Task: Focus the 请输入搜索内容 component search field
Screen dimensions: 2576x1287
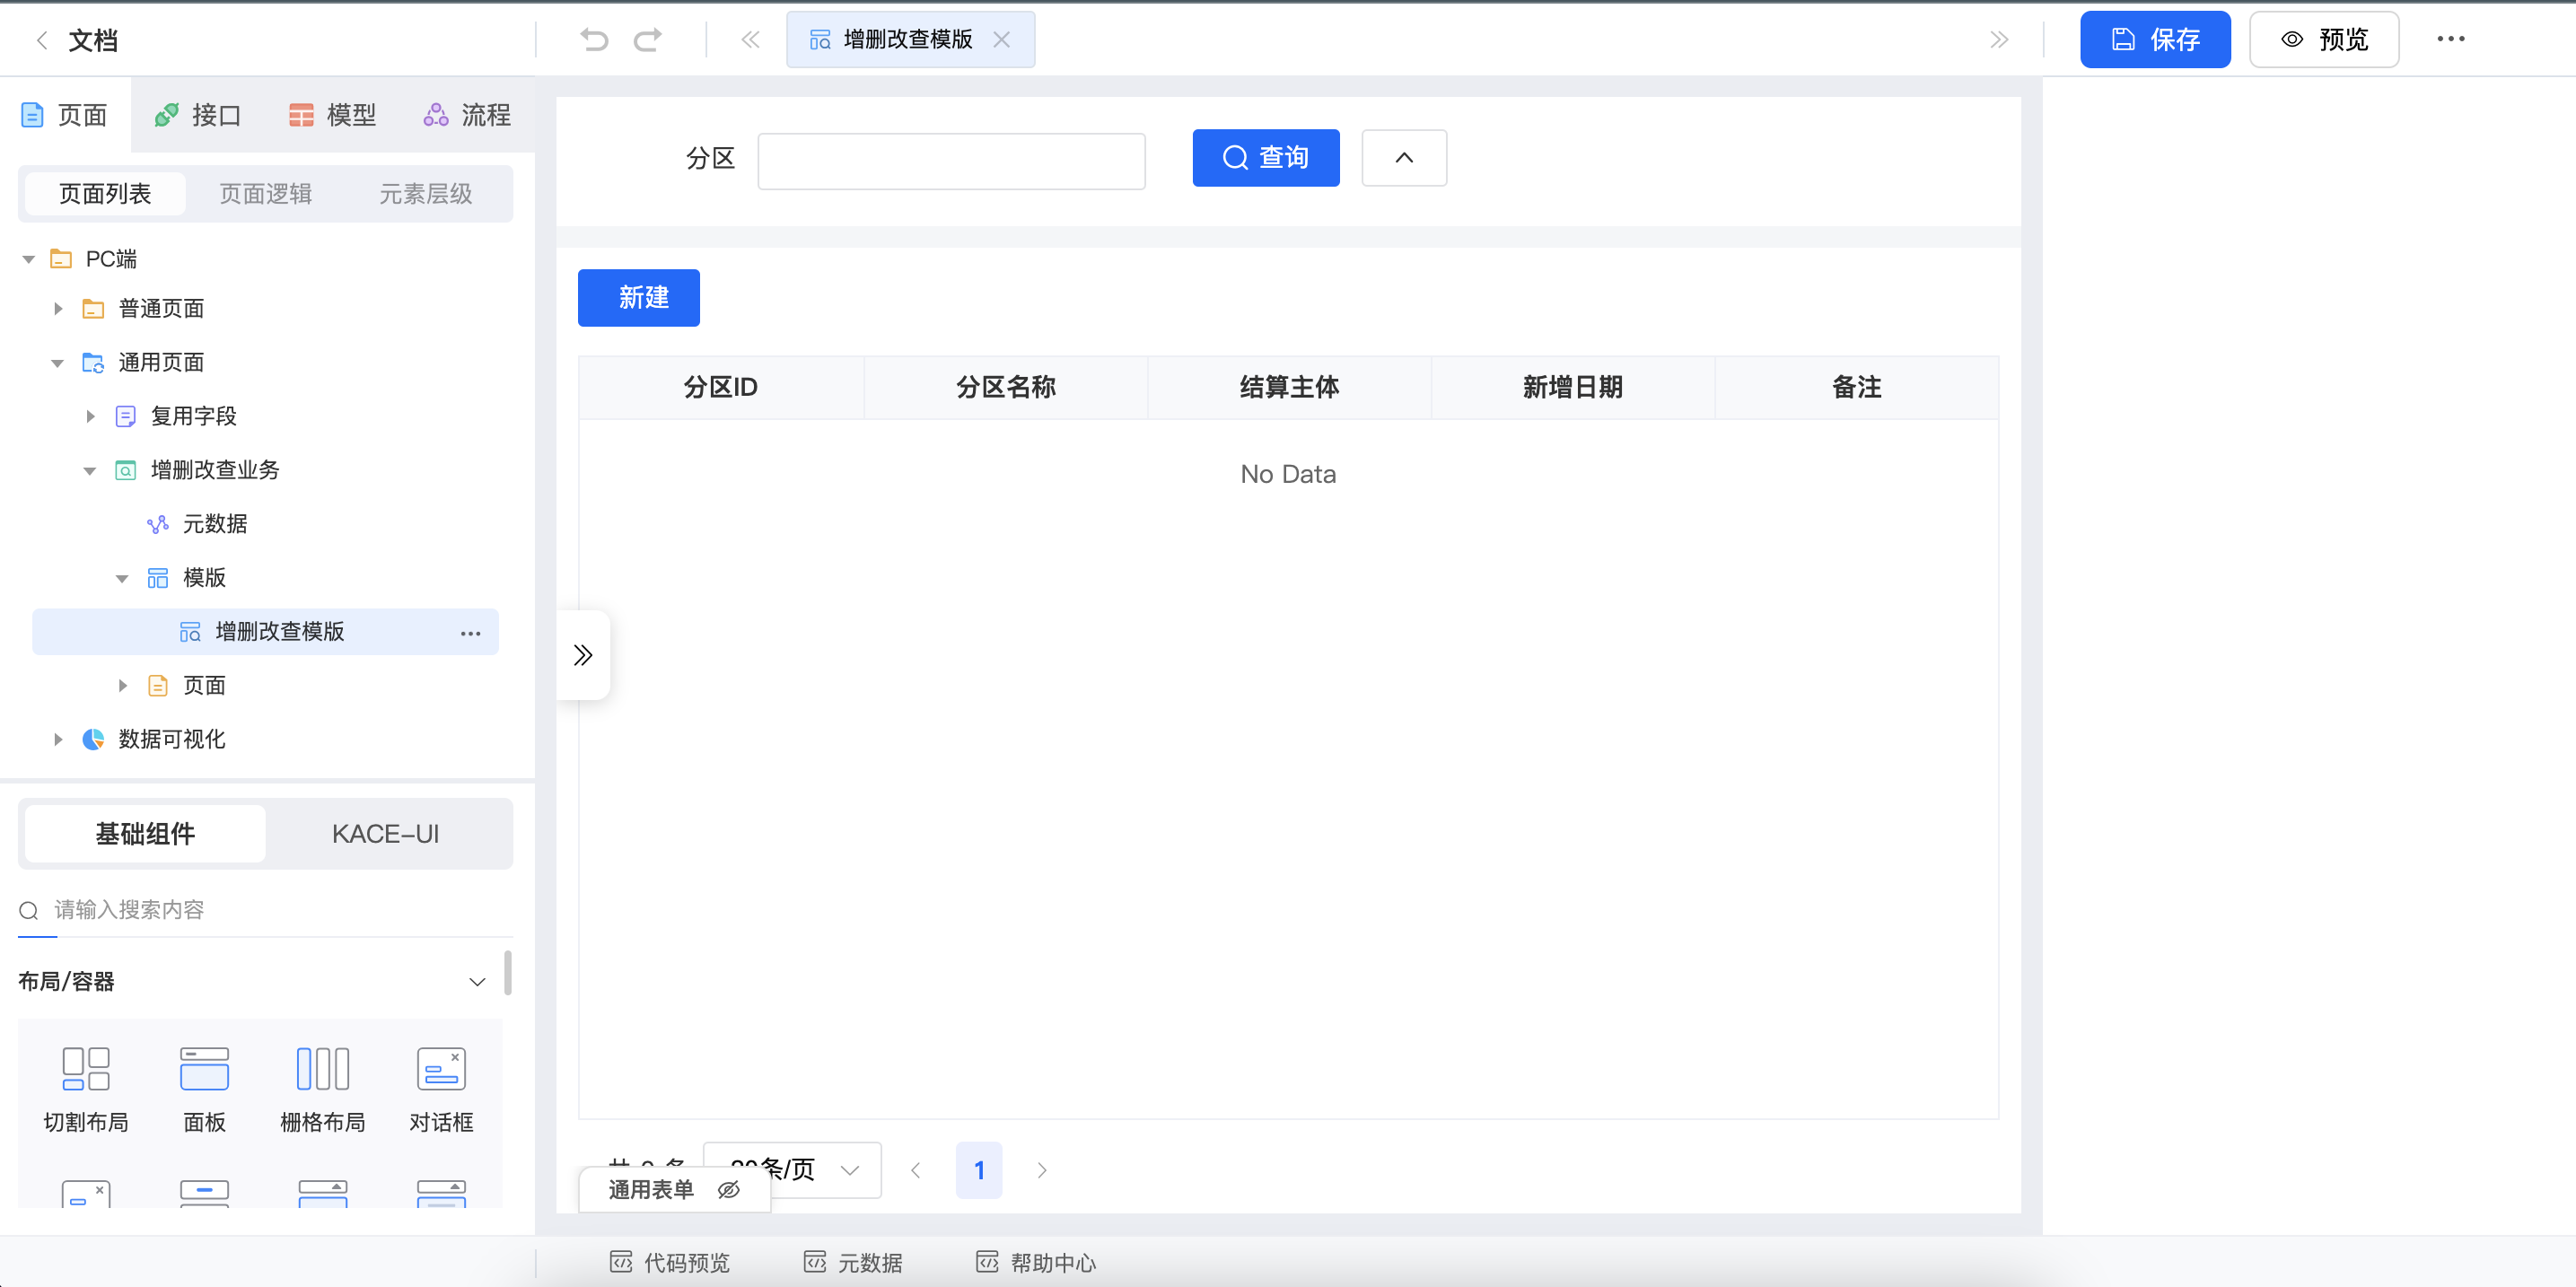Action: [x=265, y=909]
